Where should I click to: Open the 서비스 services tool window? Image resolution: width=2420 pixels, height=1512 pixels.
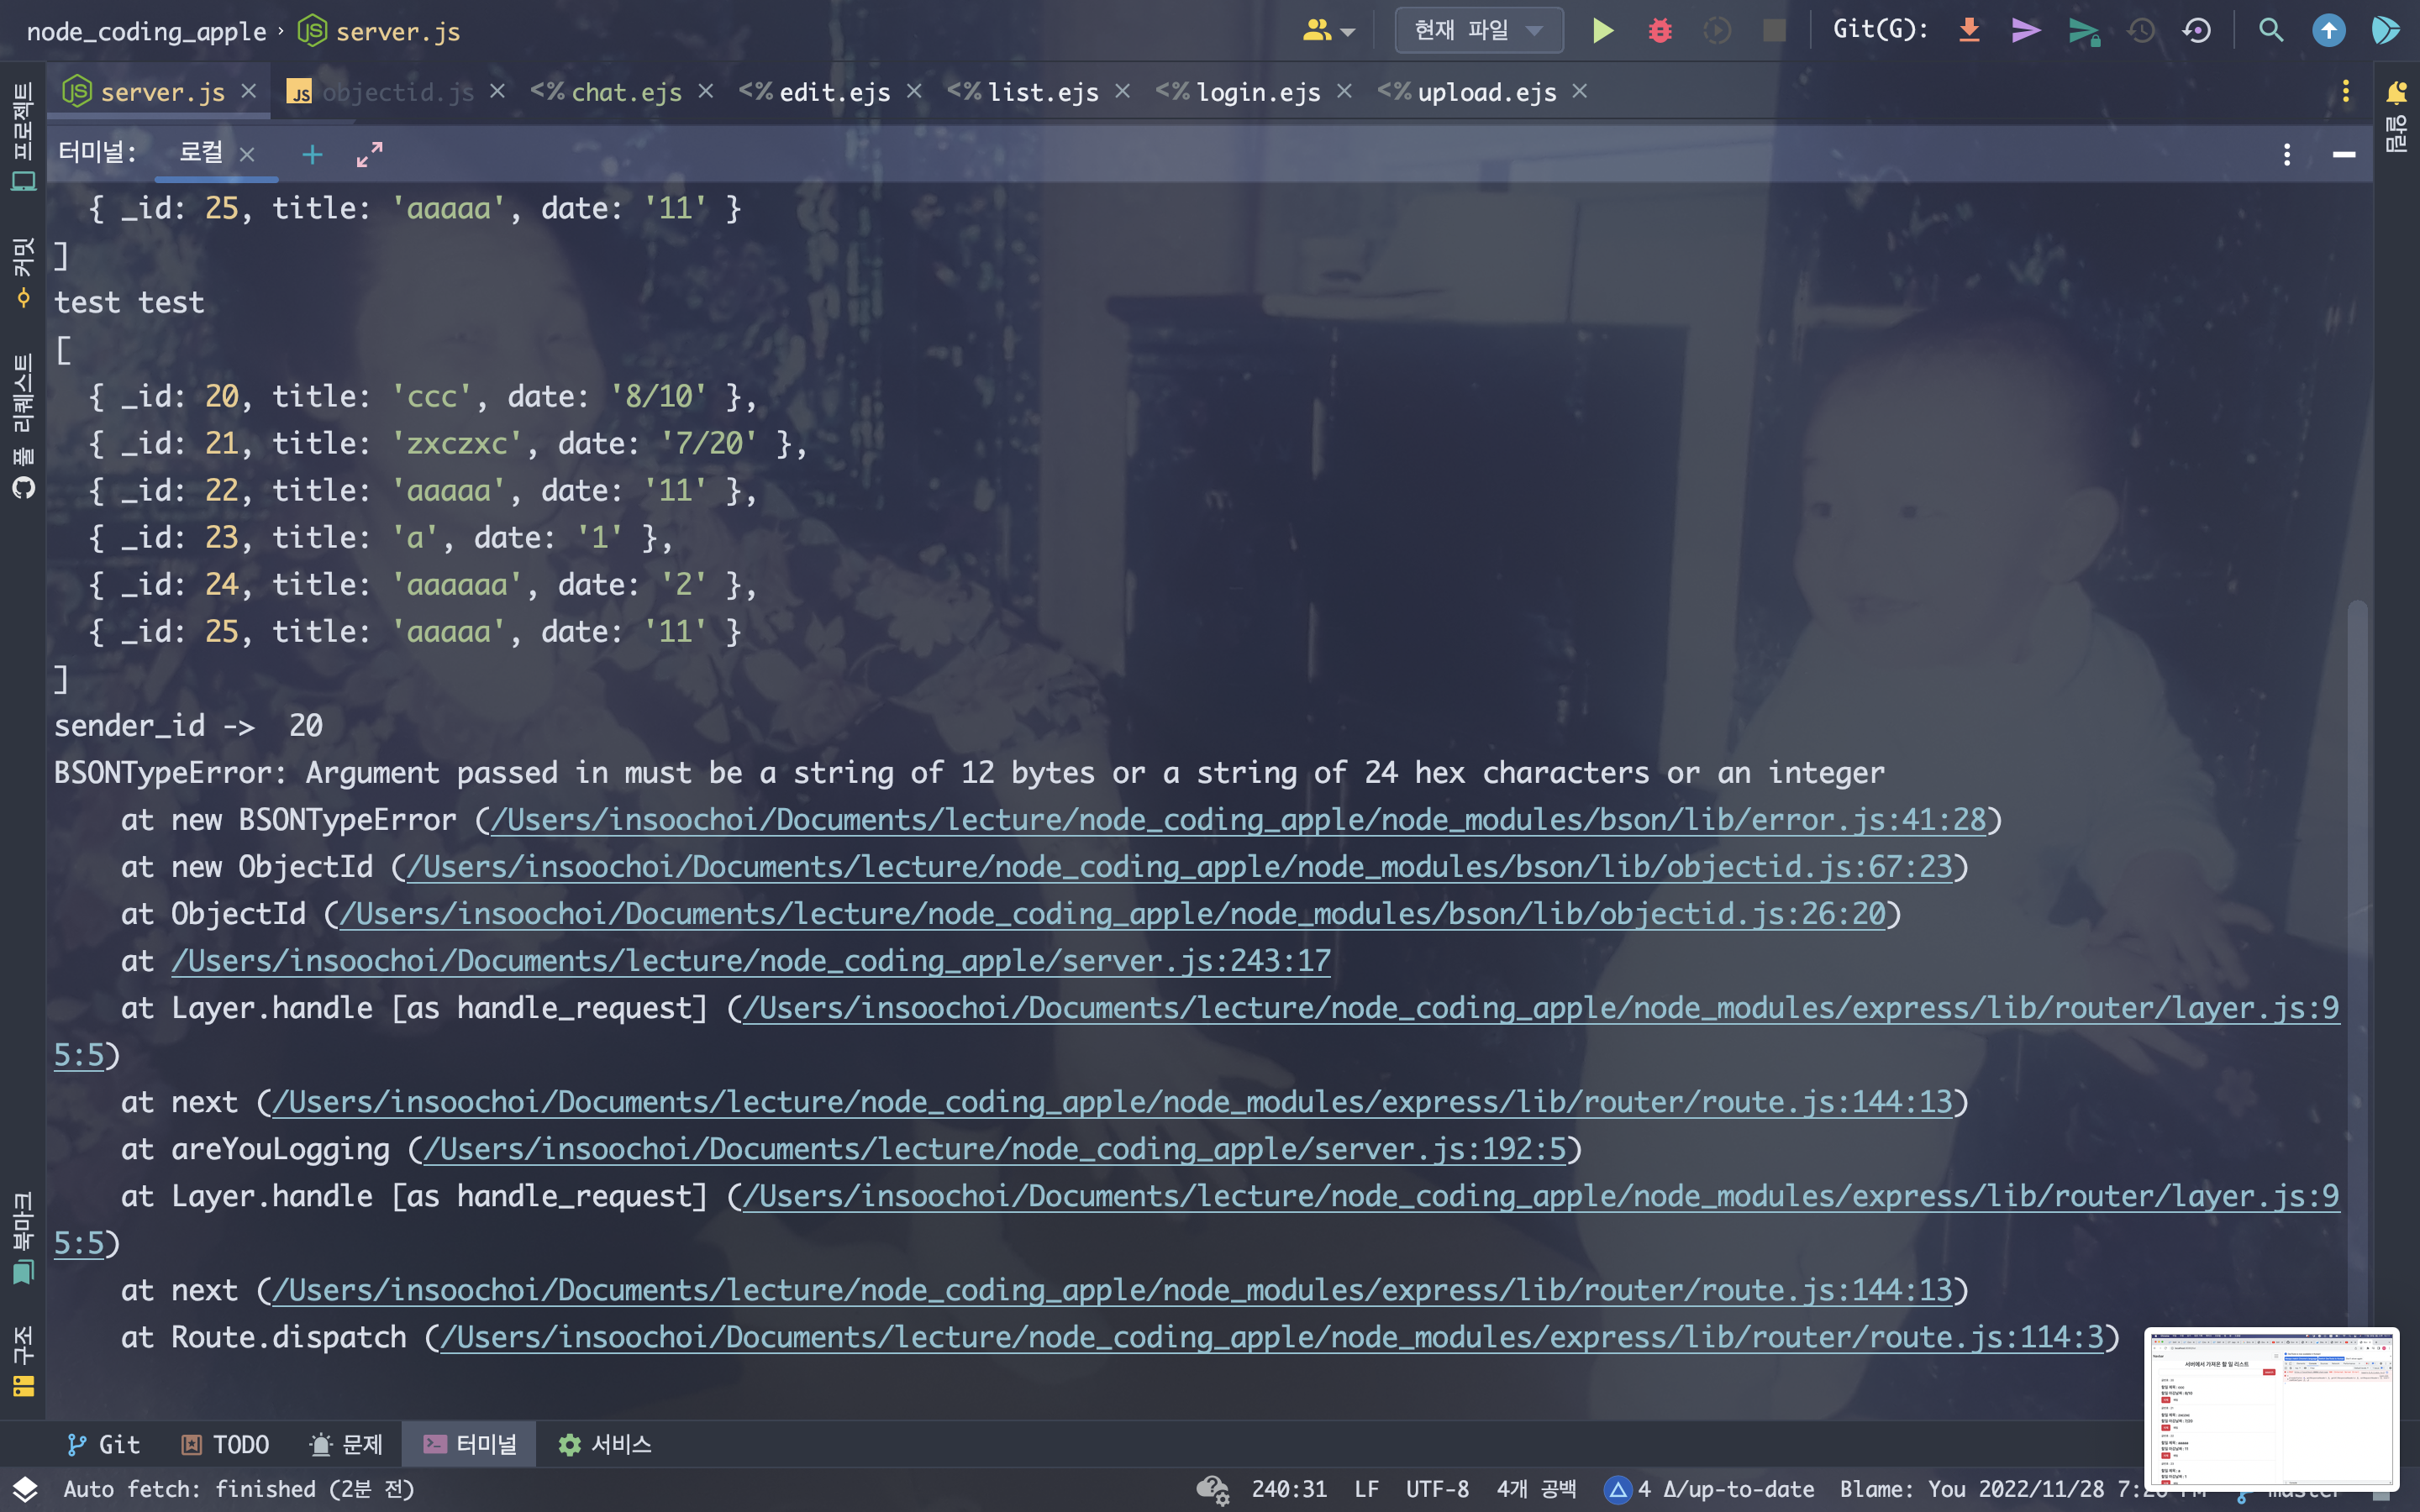(x=605, y=1444)
